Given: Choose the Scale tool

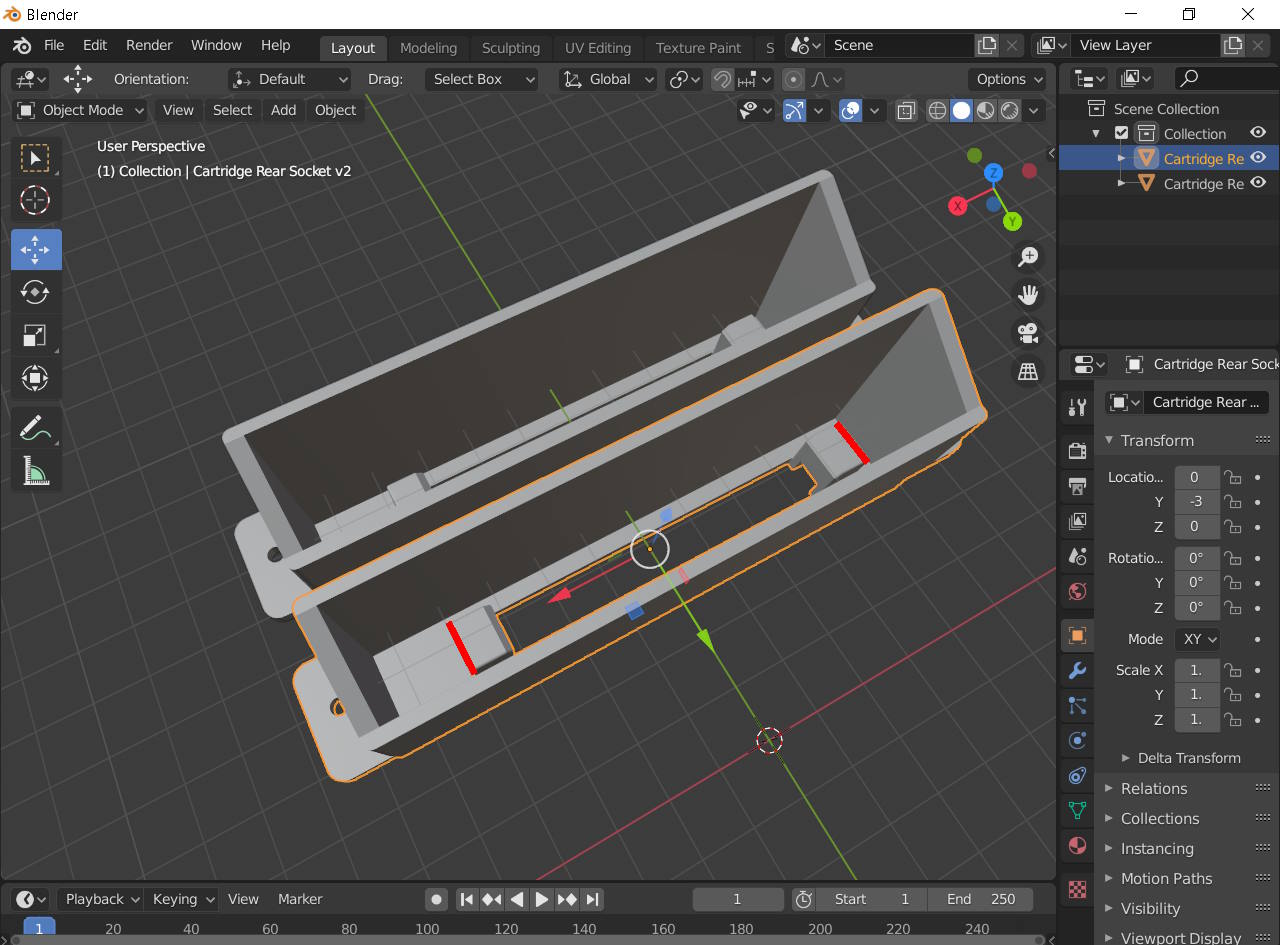Looking at the screenshot, I should [x=36, y=335].
